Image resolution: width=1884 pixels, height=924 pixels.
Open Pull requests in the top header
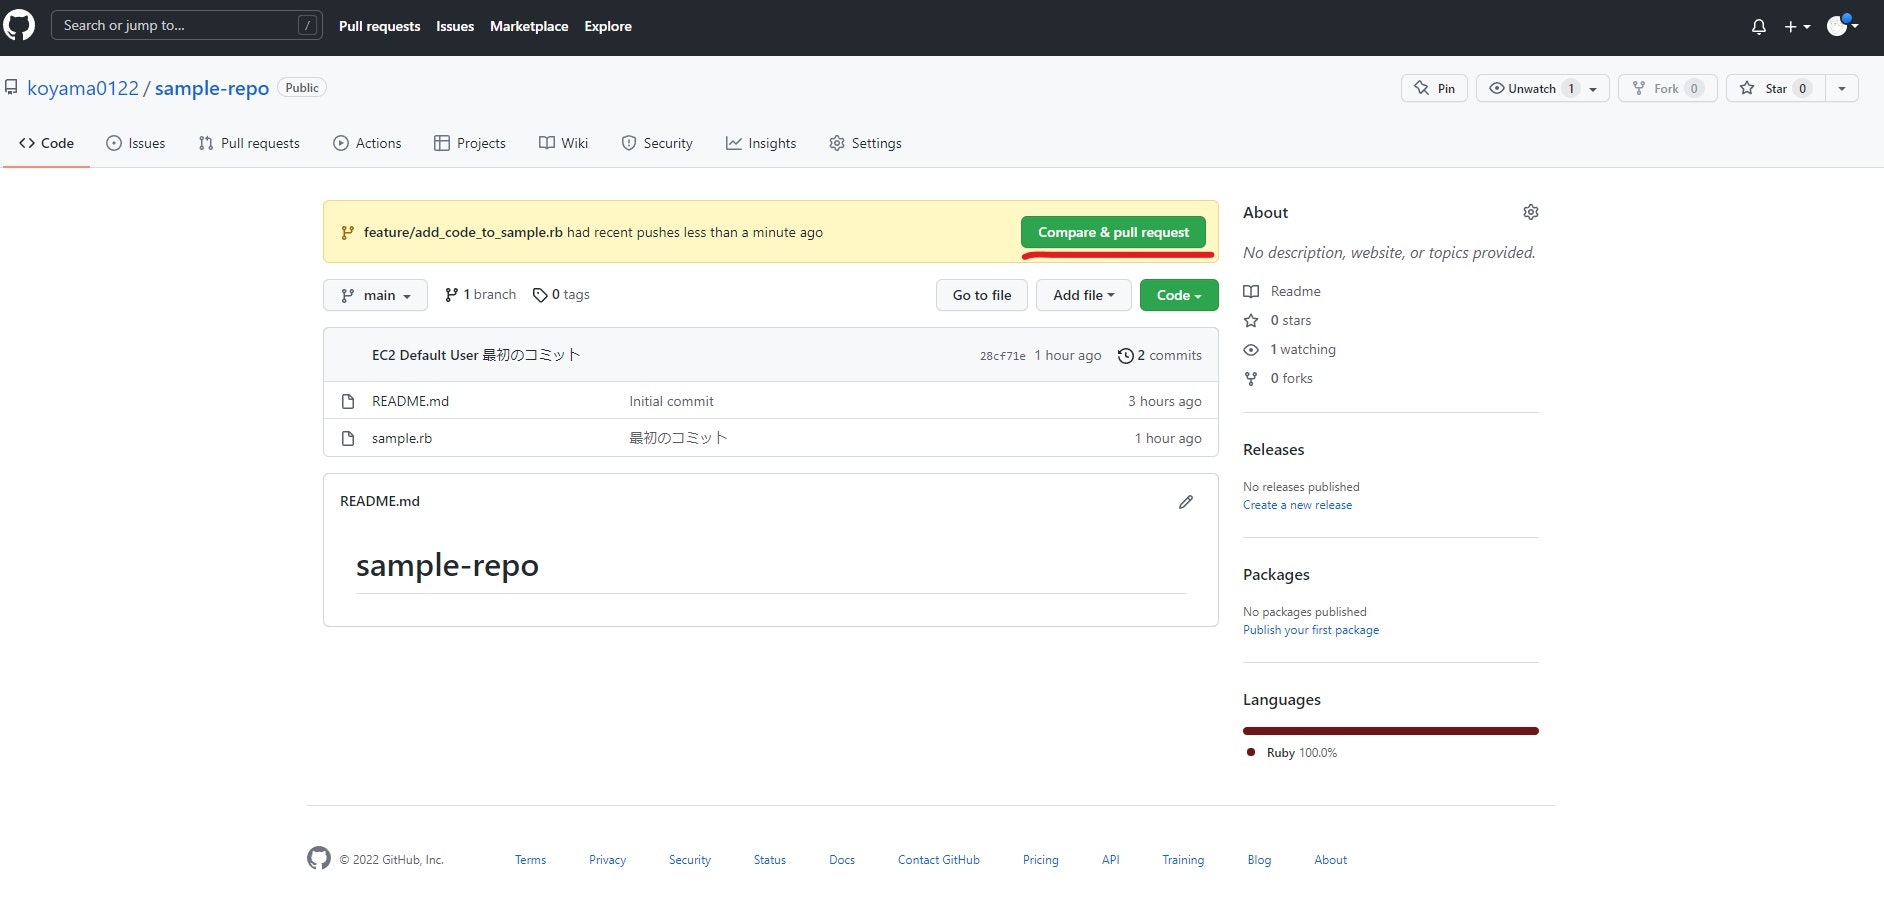(x=379, y=26)
